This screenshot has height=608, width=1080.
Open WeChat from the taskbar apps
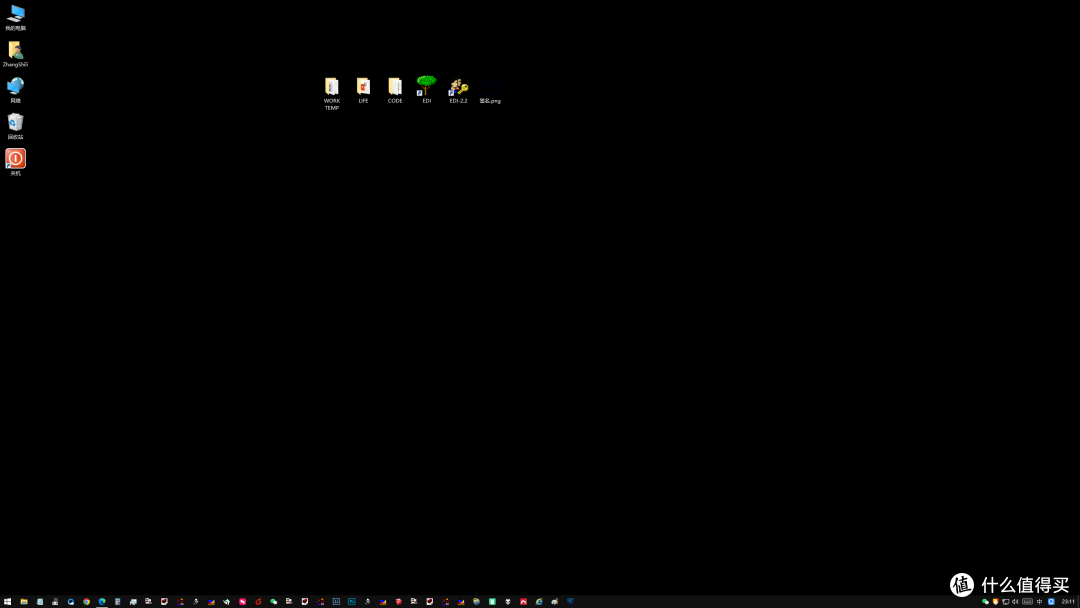(x=273, y=601)
